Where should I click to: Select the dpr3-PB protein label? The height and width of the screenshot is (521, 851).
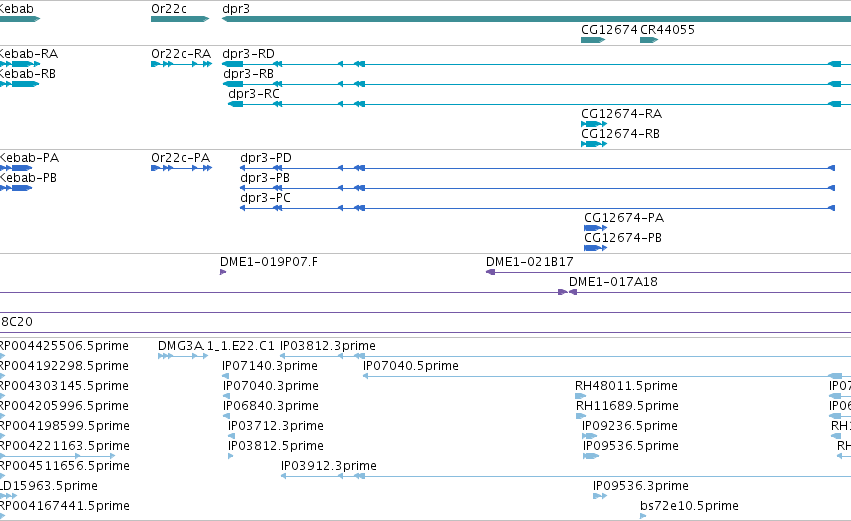[x=265, y=178]
